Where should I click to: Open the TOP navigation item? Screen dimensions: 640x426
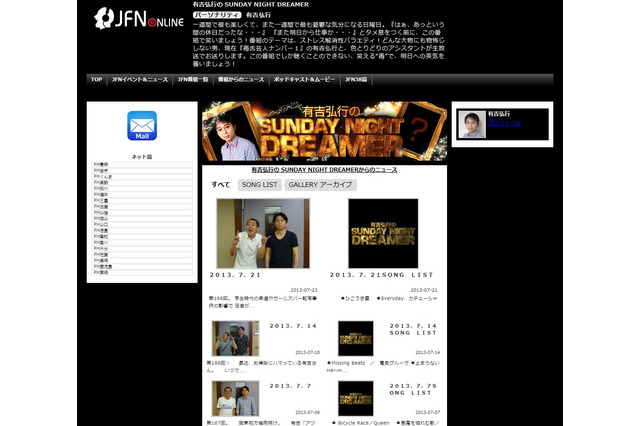coord(96,80)
